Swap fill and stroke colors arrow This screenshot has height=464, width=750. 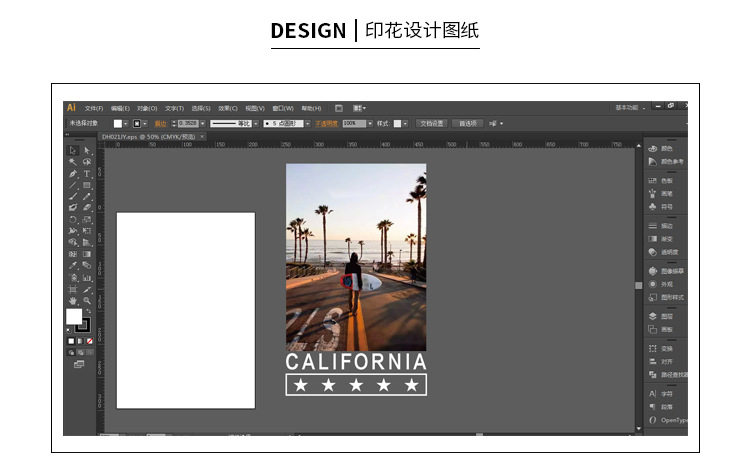tap(88, 311)
